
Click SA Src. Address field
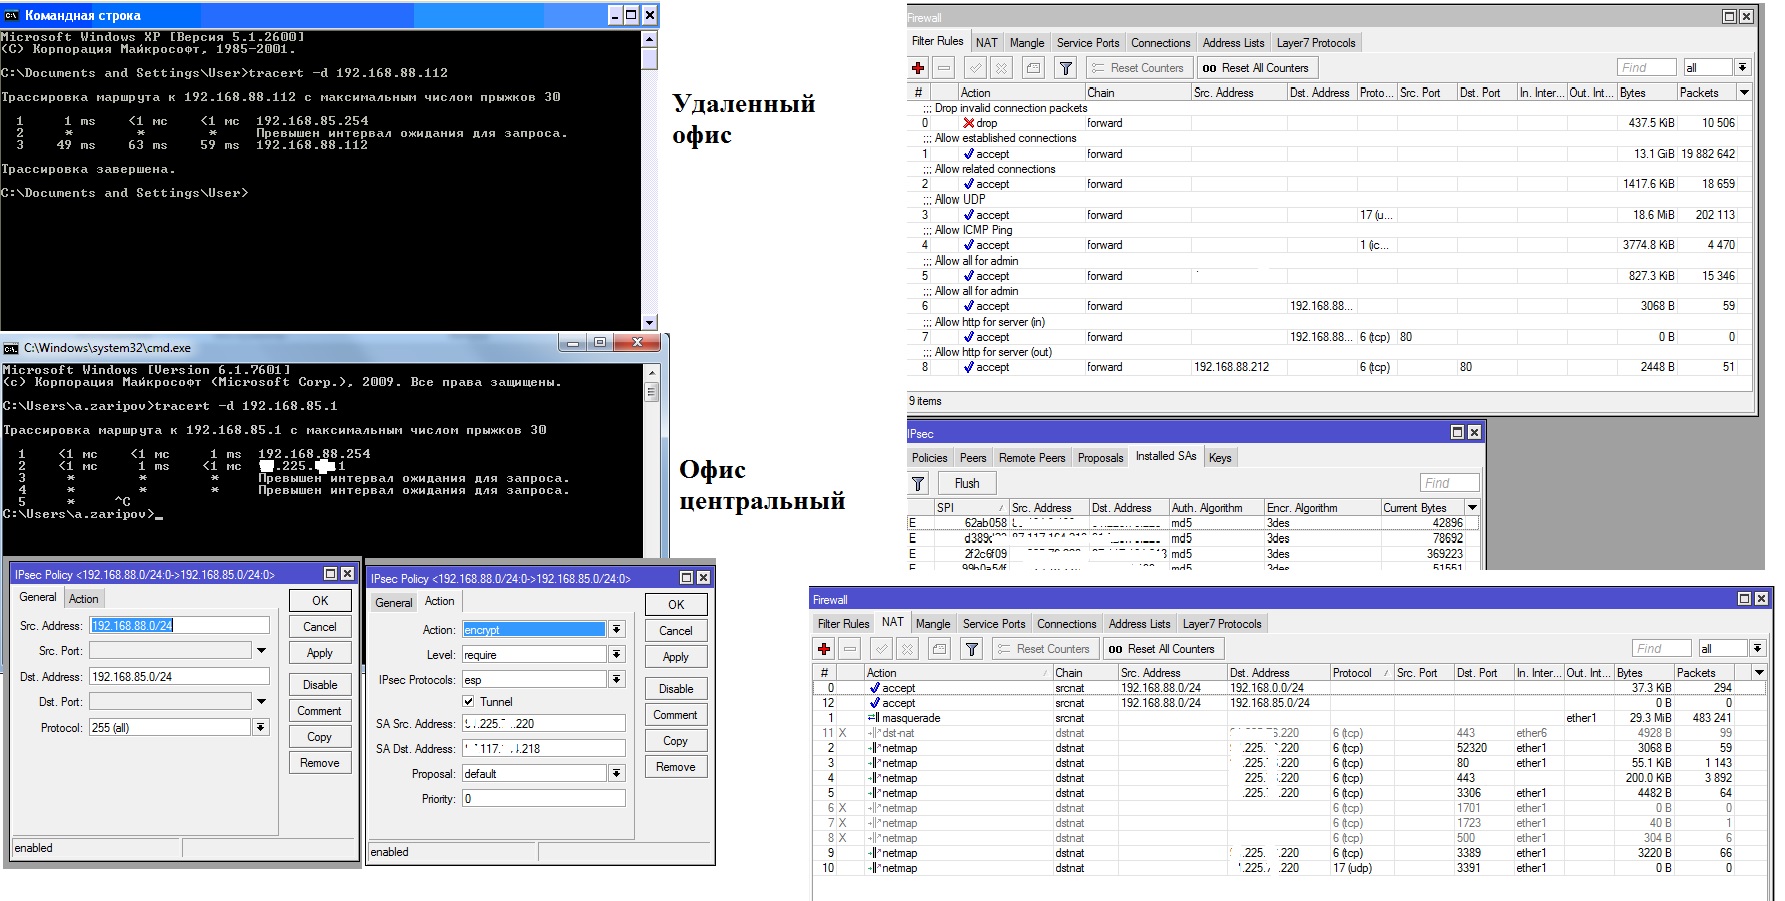[544, 723]
